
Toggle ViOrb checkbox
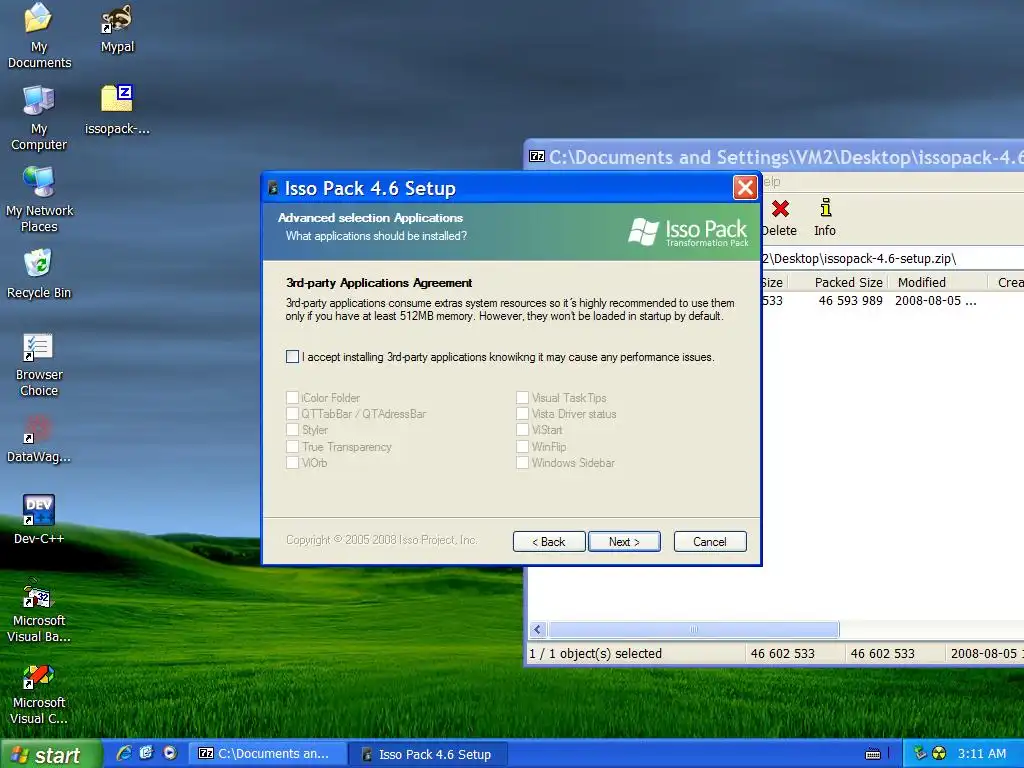[293, 462]
